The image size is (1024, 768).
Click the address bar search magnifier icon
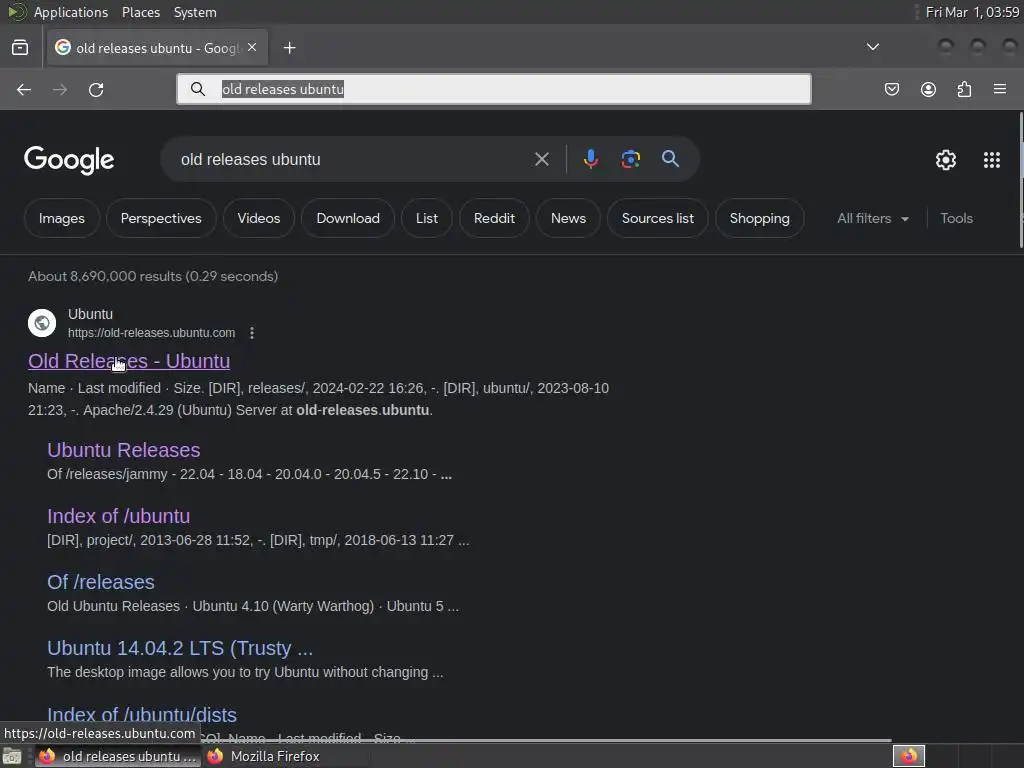tap(198, 89)
